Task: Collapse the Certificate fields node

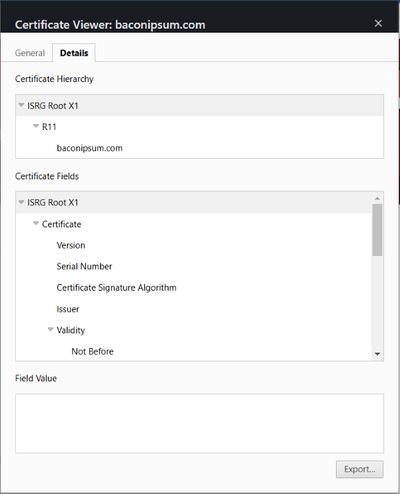Action: (x=36, y=223)
